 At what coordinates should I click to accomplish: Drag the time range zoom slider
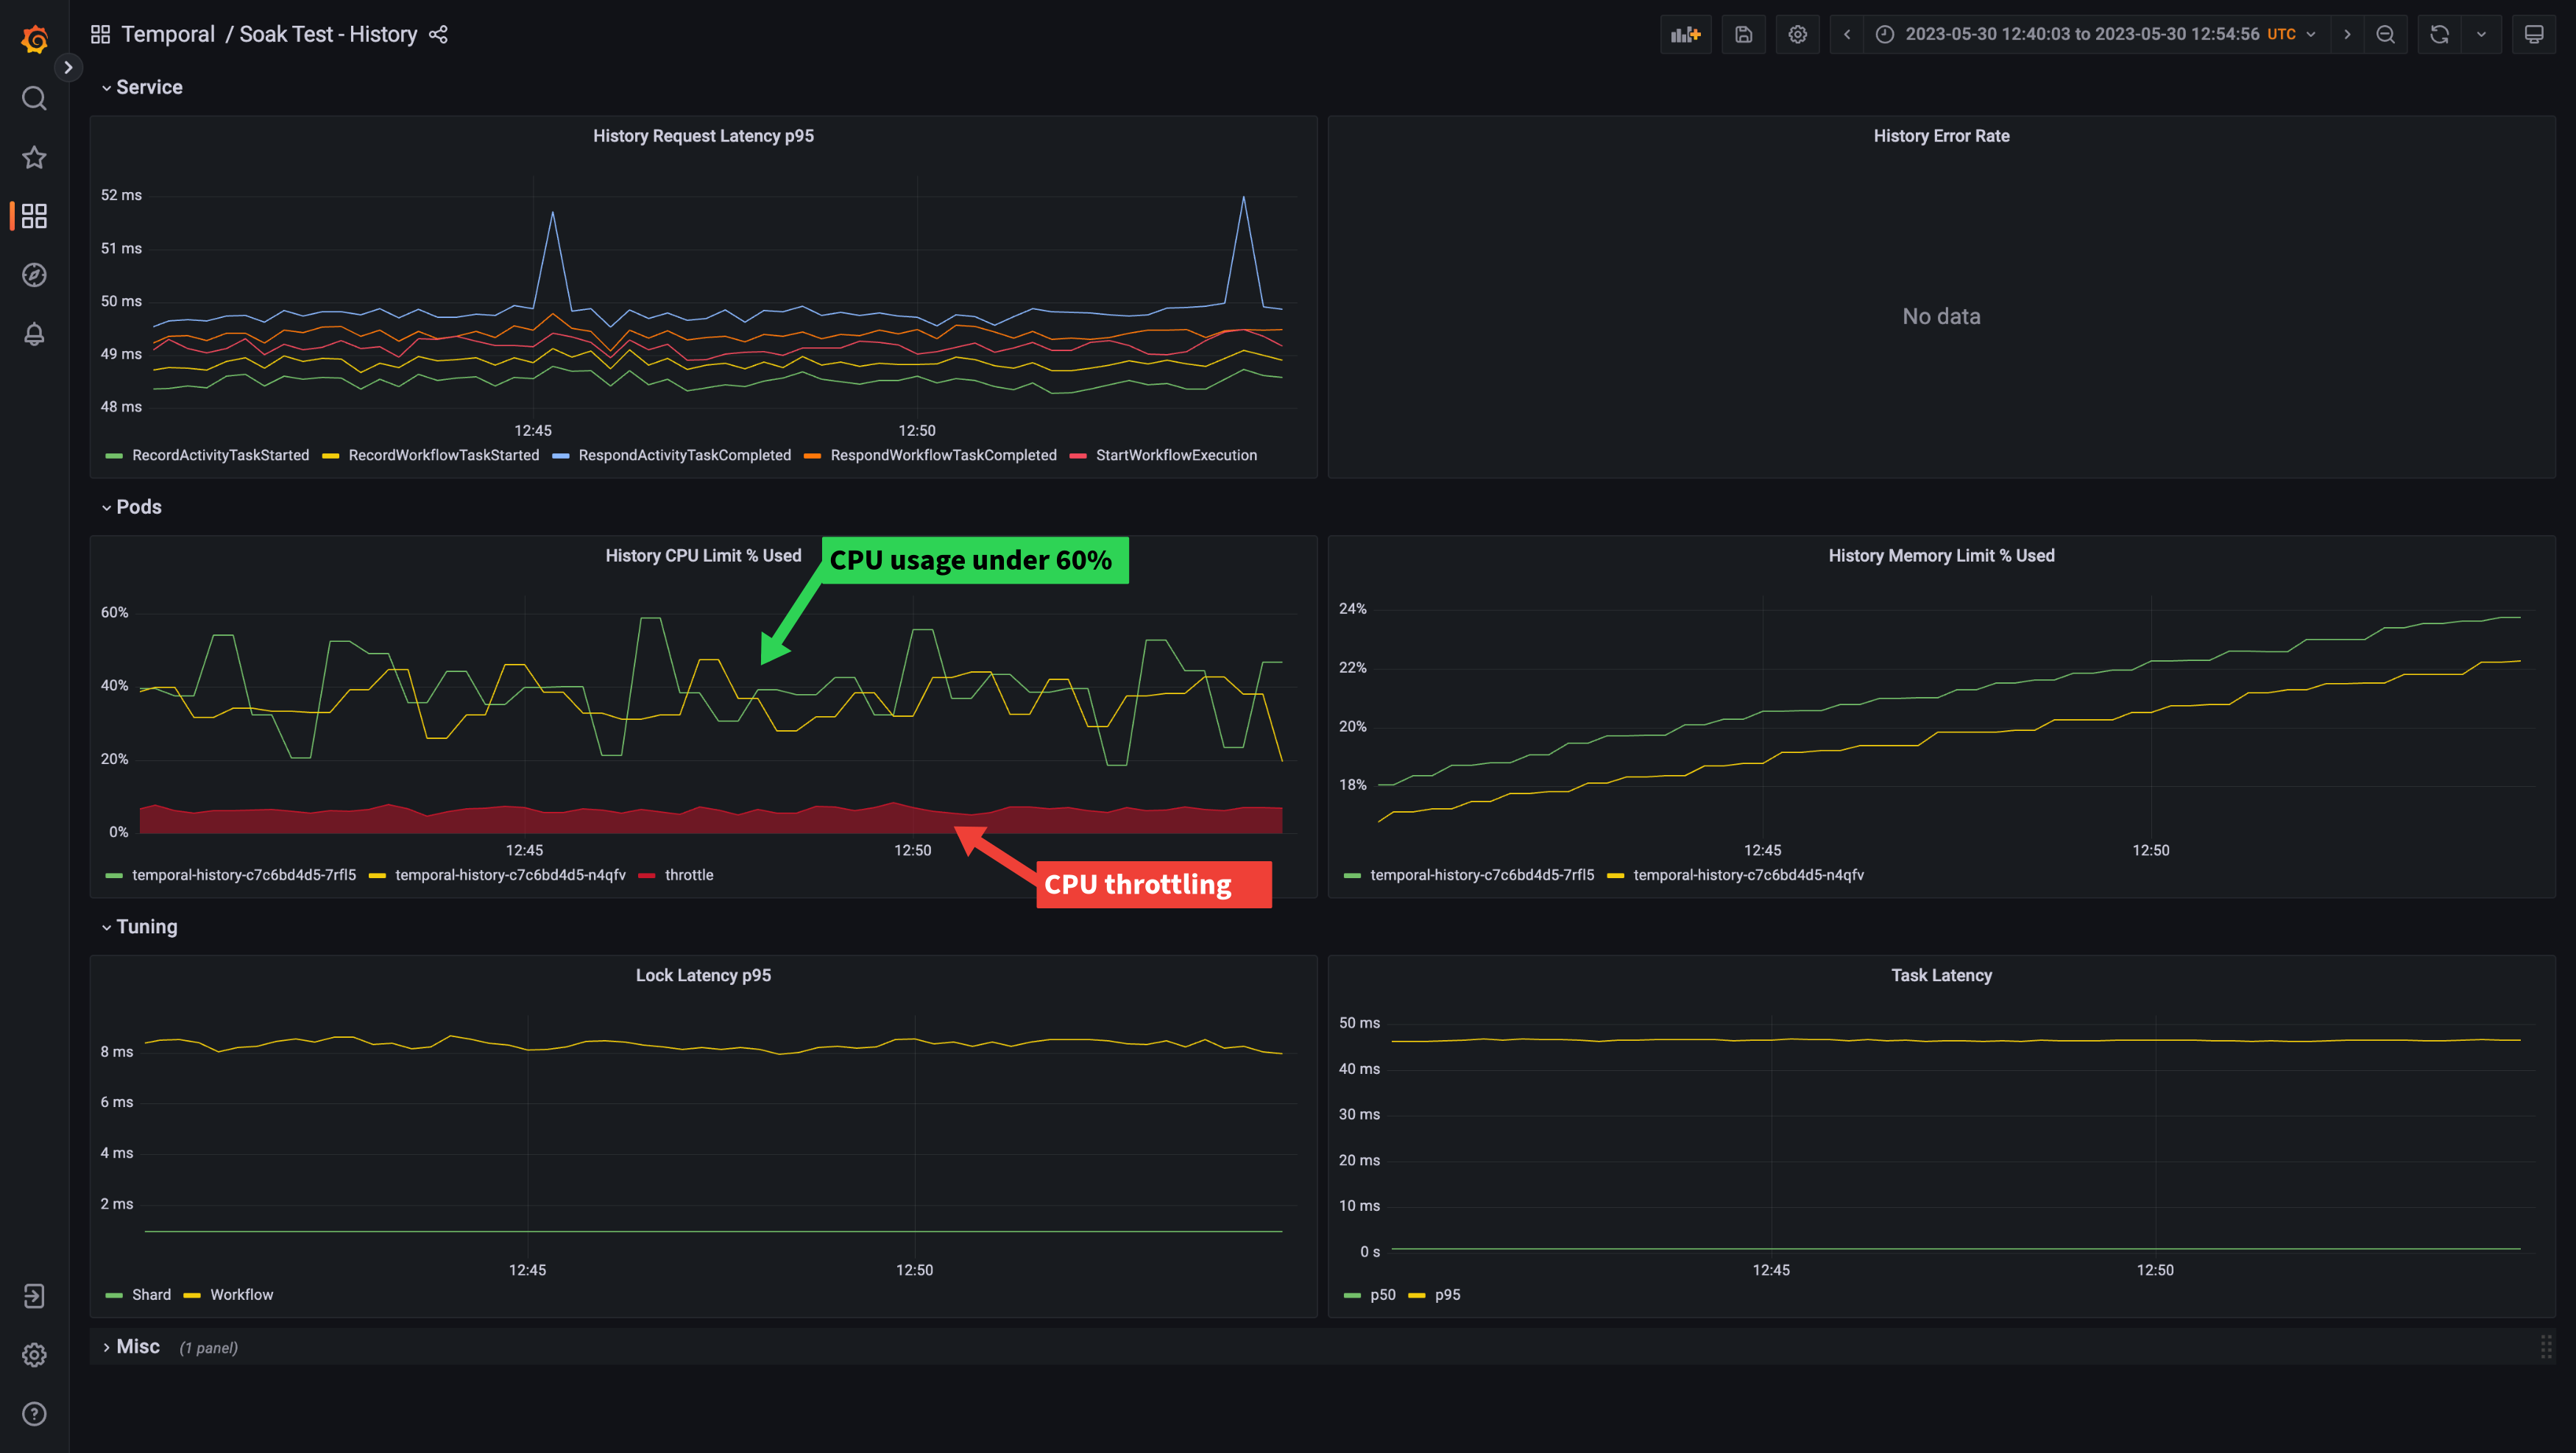coord(2387,34)
